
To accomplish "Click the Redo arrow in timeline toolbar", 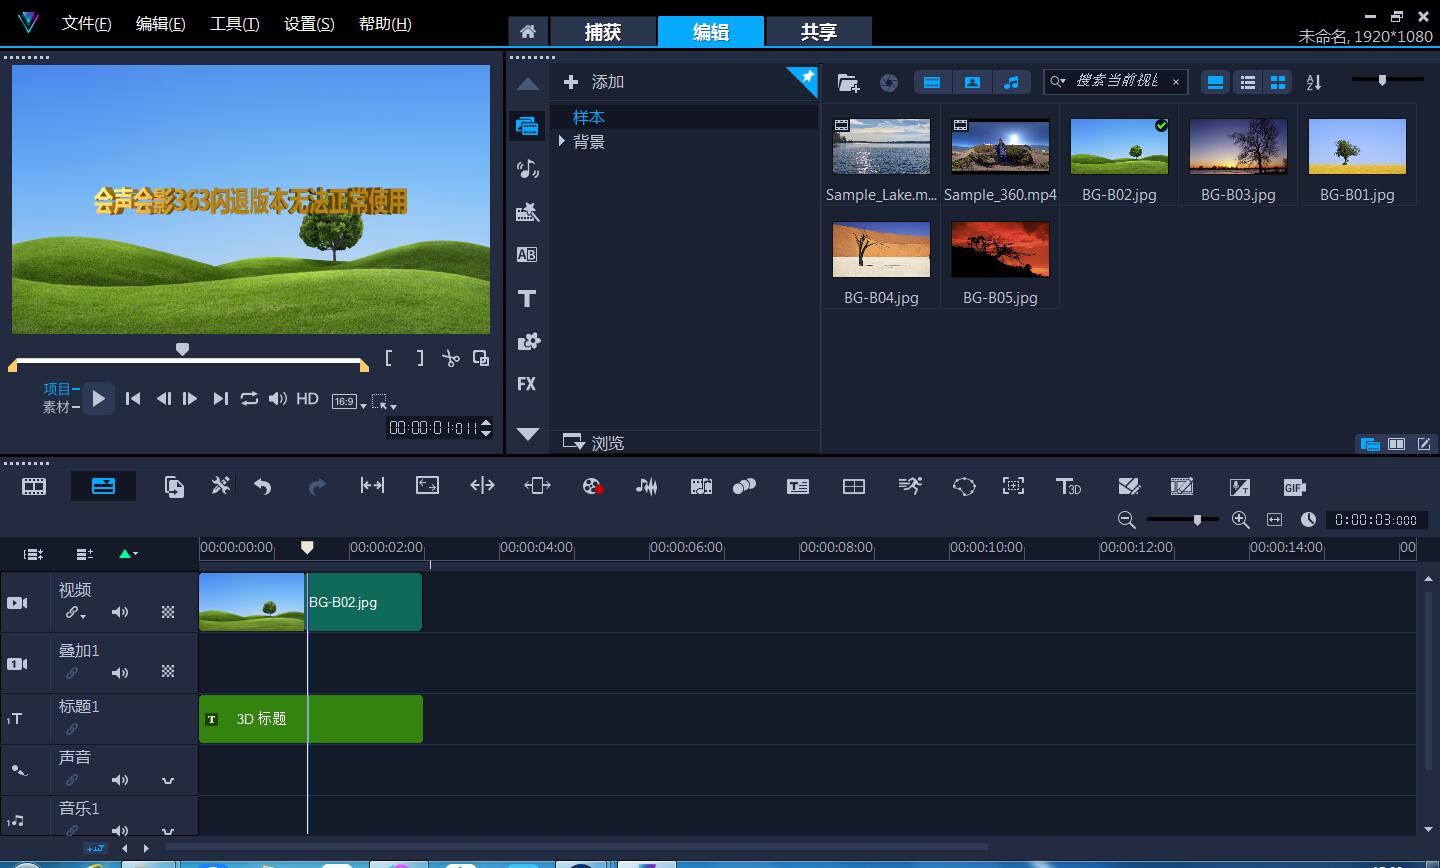I will [x=317, y=487].
